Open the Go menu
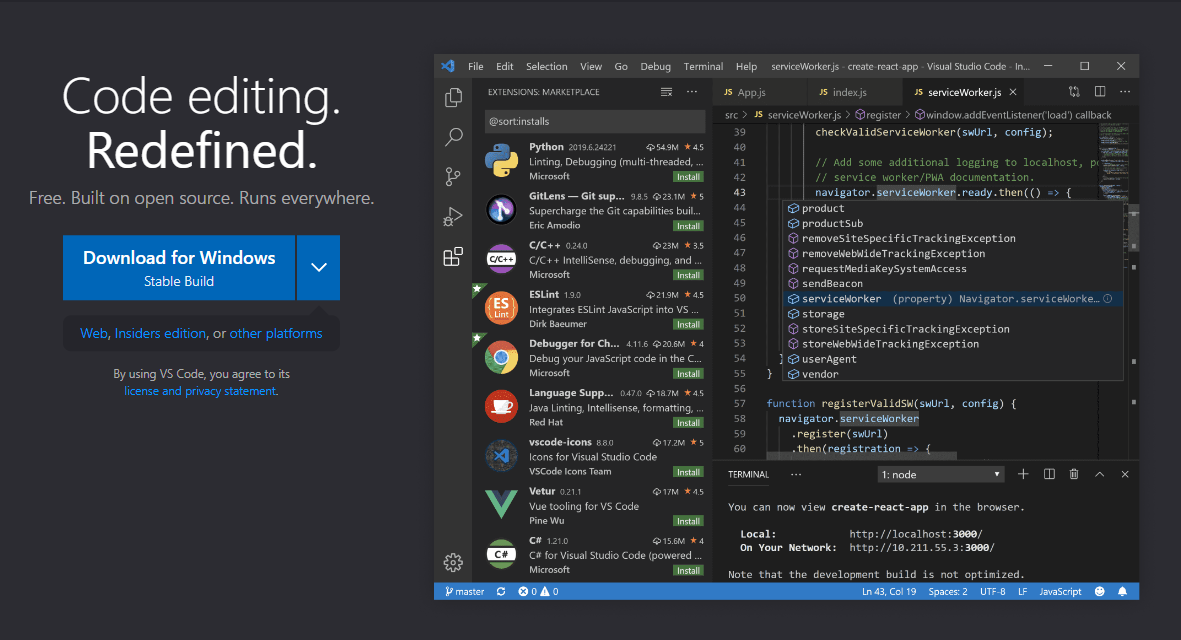 pos(621,66)
